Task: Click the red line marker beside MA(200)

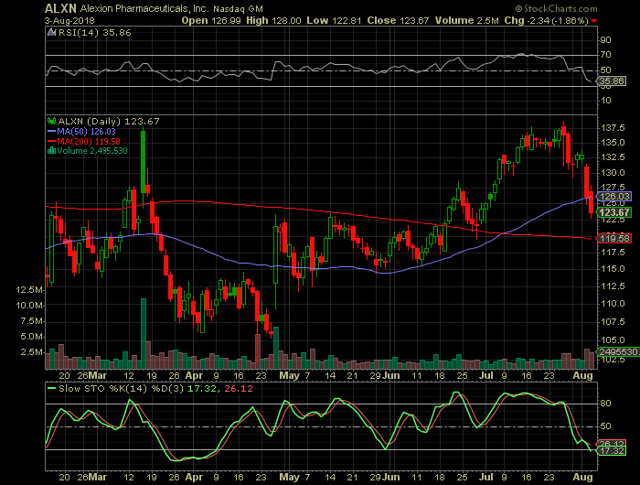Action: tap(51, 141)
